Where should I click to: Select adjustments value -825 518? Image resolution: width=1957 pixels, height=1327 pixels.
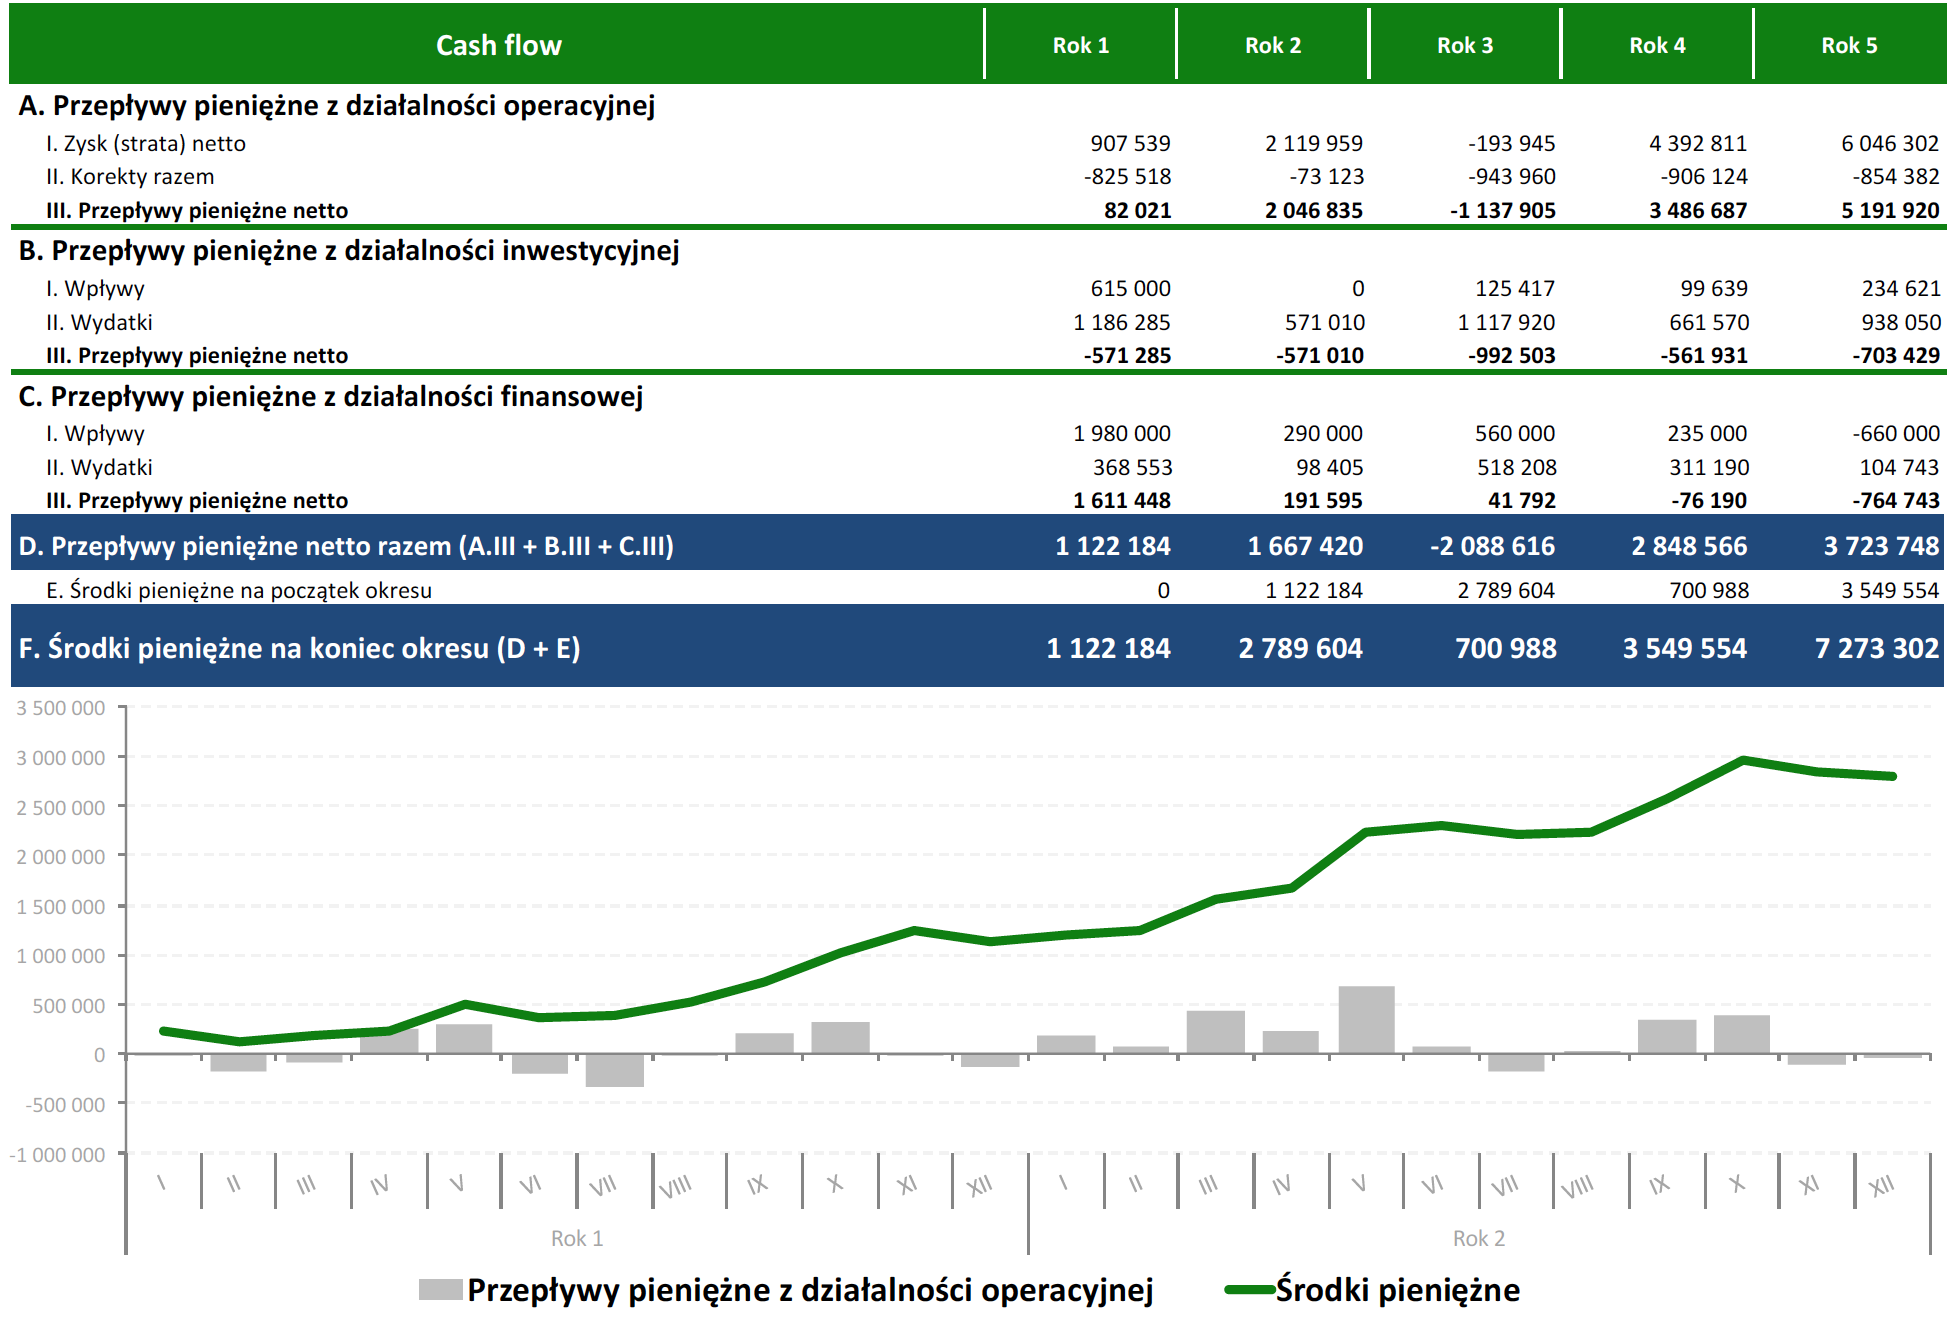(1127, 177)
